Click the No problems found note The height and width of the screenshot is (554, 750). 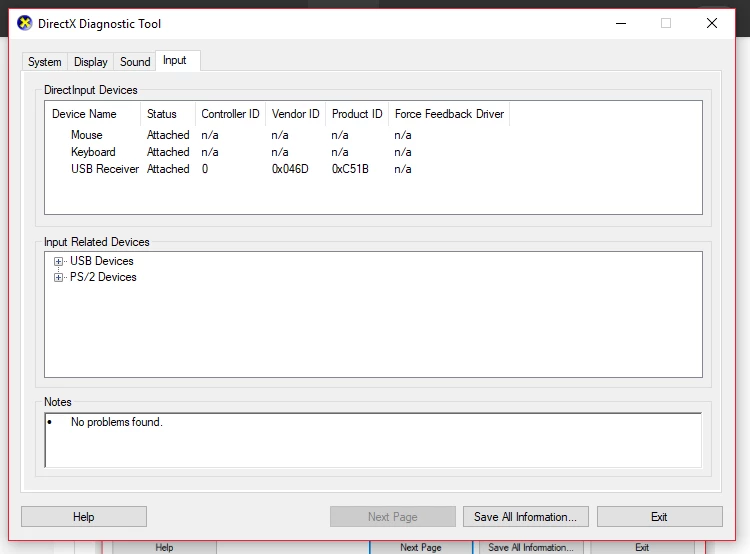click(x=117, y=422)
